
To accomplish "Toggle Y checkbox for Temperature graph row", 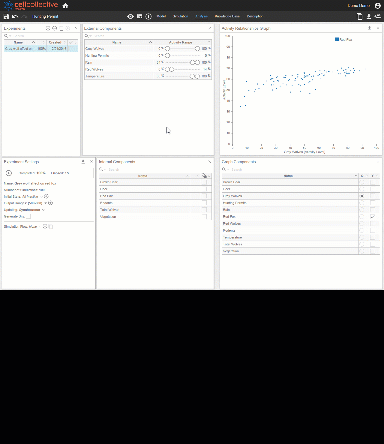I will [373, 237].
